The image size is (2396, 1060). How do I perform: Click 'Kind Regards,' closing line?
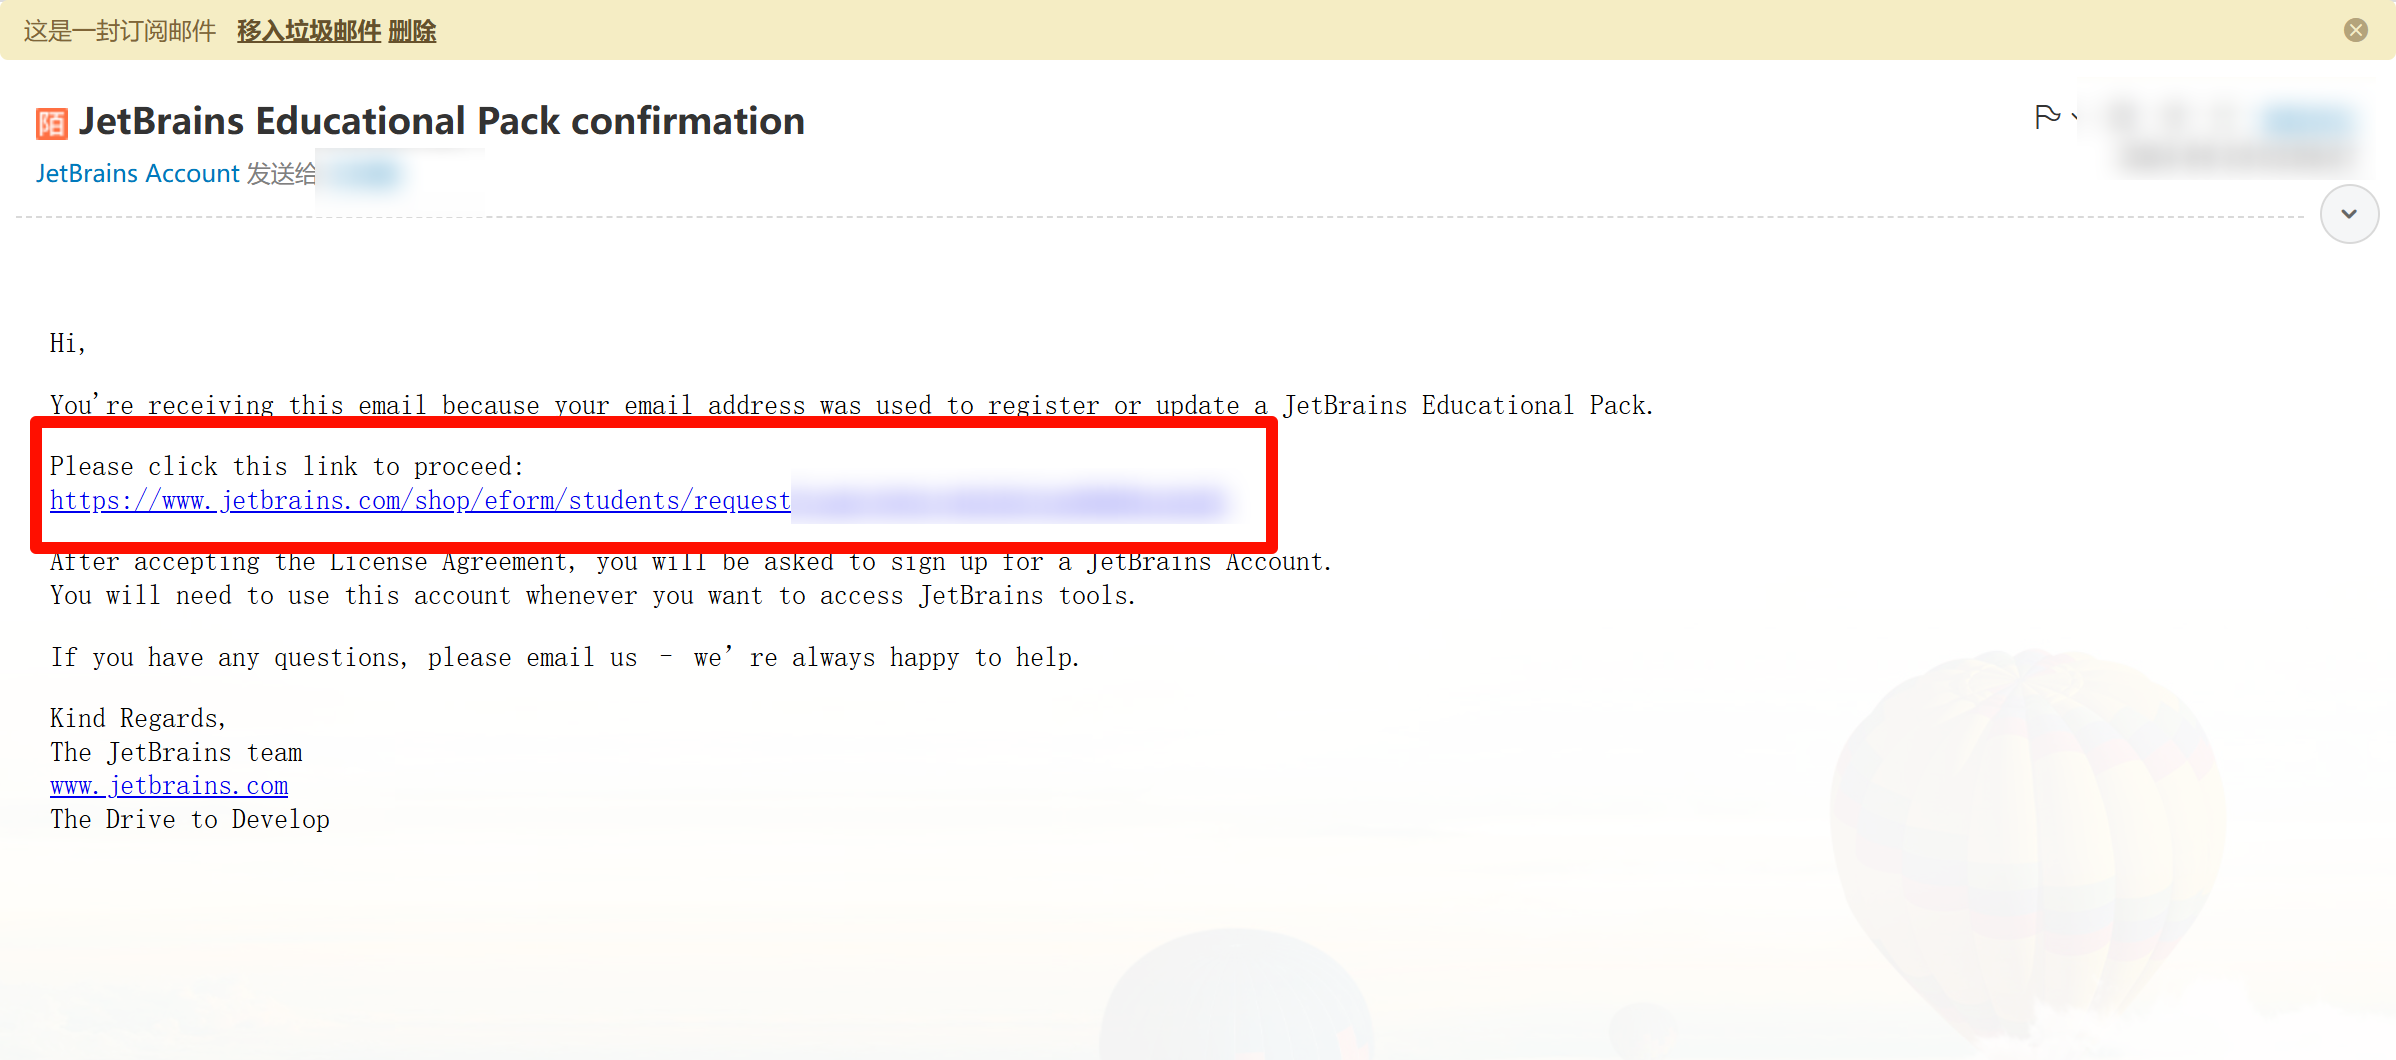click(138, 719)
